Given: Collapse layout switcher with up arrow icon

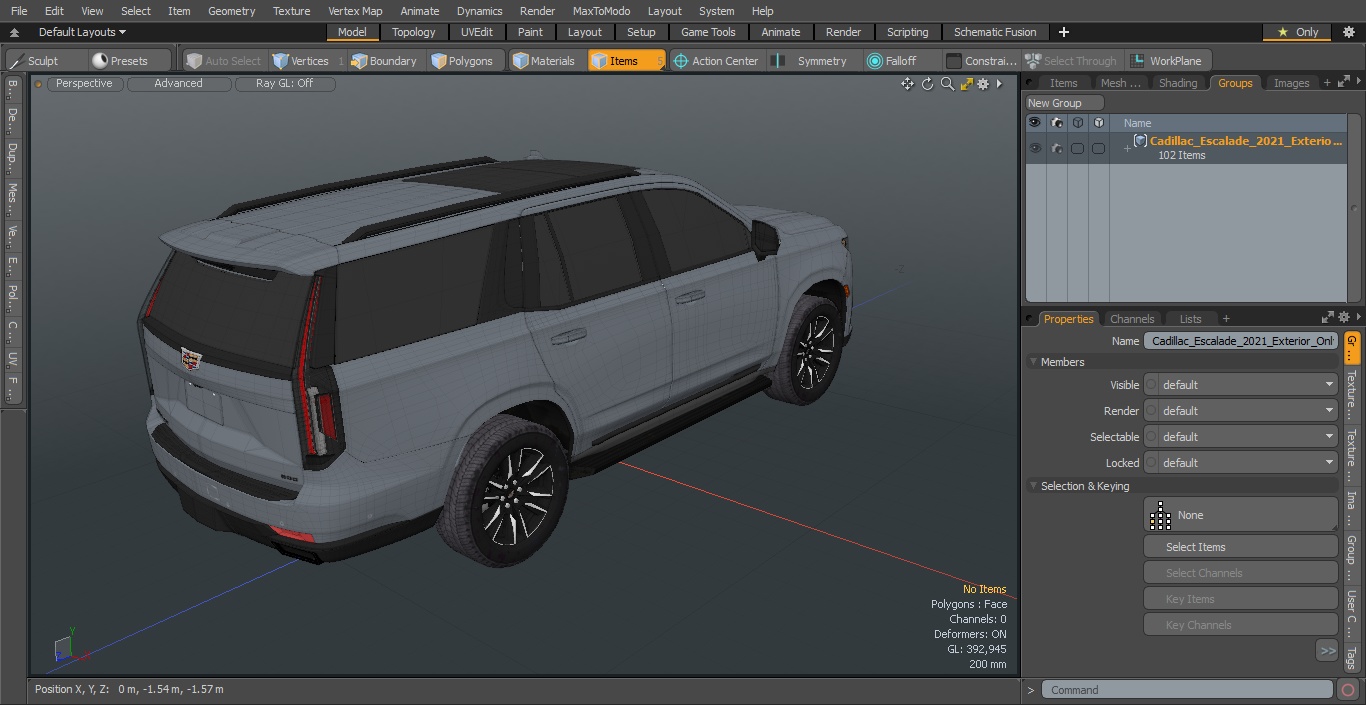Looking at the screenshot, I should (x=14, y=32).
